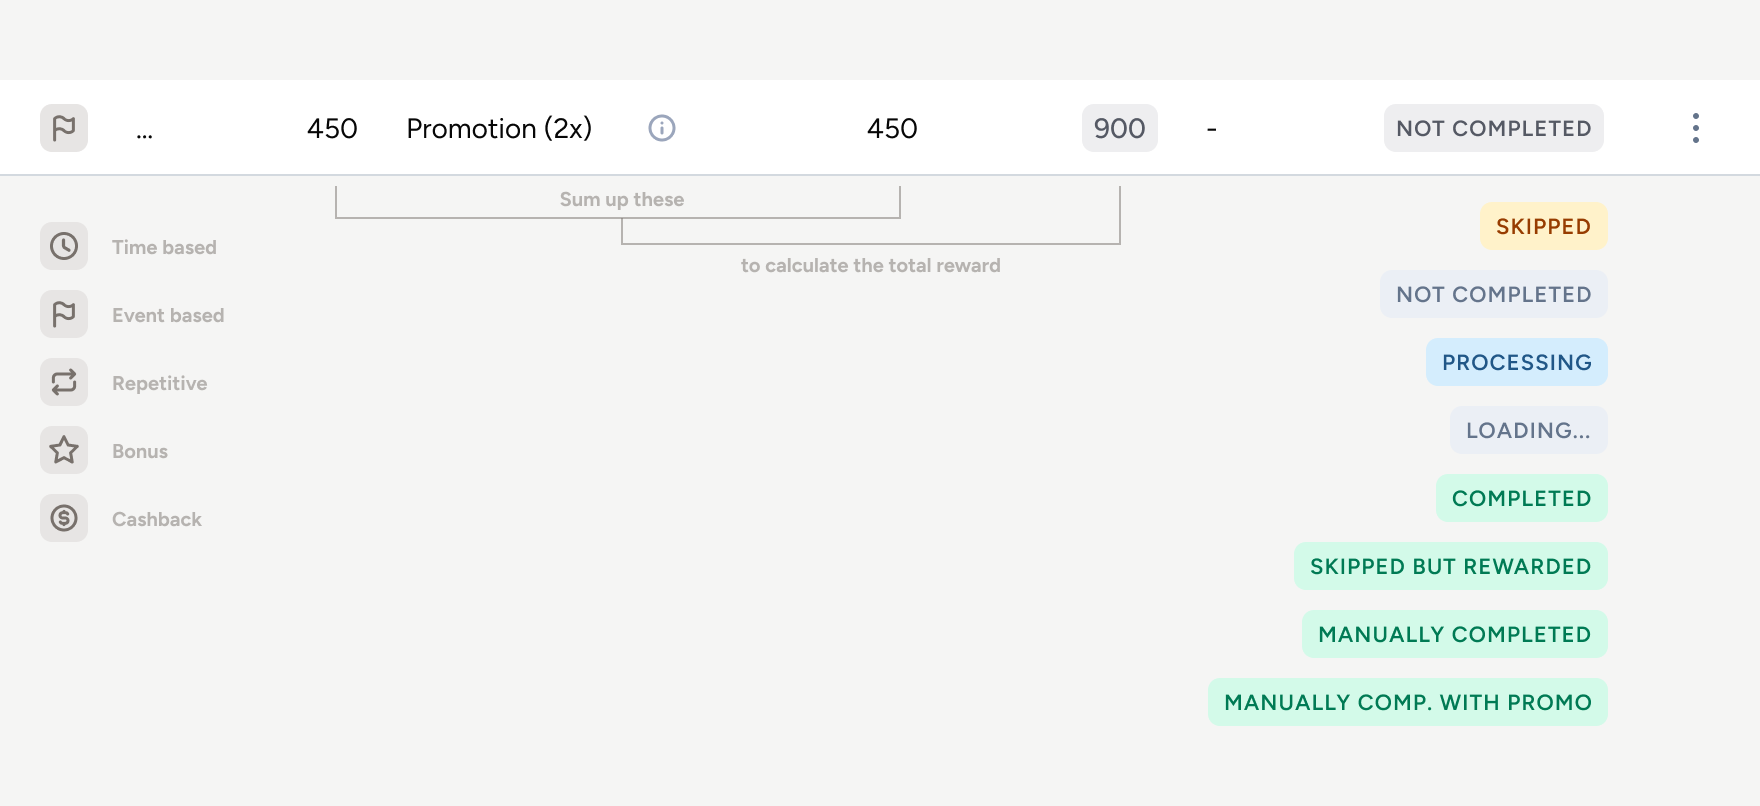Click the Time based clock icon
Screen dimensions: 1760x806
[64, 246]
